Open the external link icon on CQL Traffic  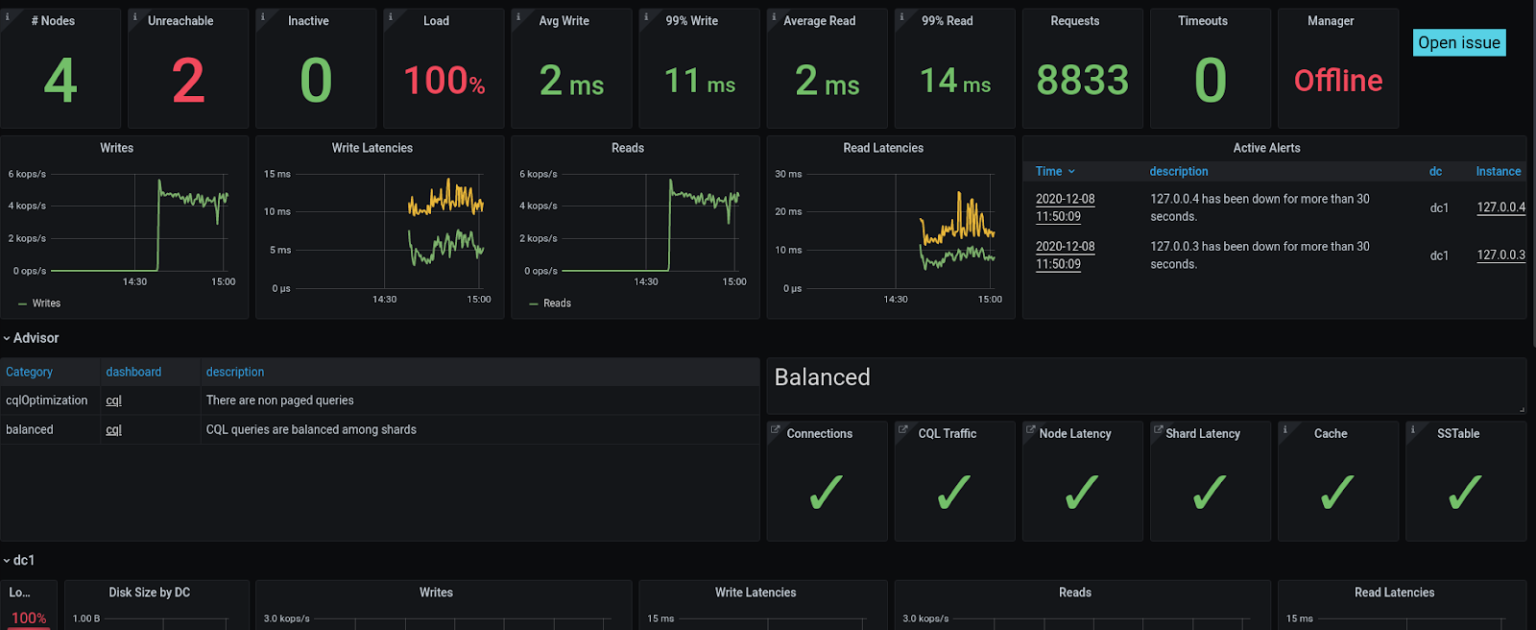click(902, 429)
